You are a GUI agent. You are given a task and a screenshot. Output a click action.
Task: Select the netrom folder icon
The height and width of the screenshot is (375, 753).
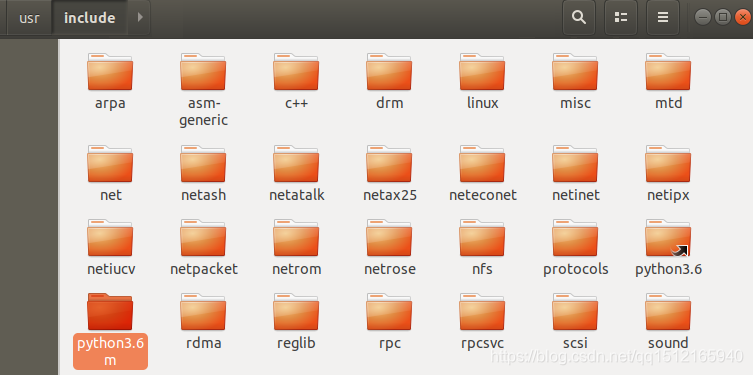tap(296, 238)
